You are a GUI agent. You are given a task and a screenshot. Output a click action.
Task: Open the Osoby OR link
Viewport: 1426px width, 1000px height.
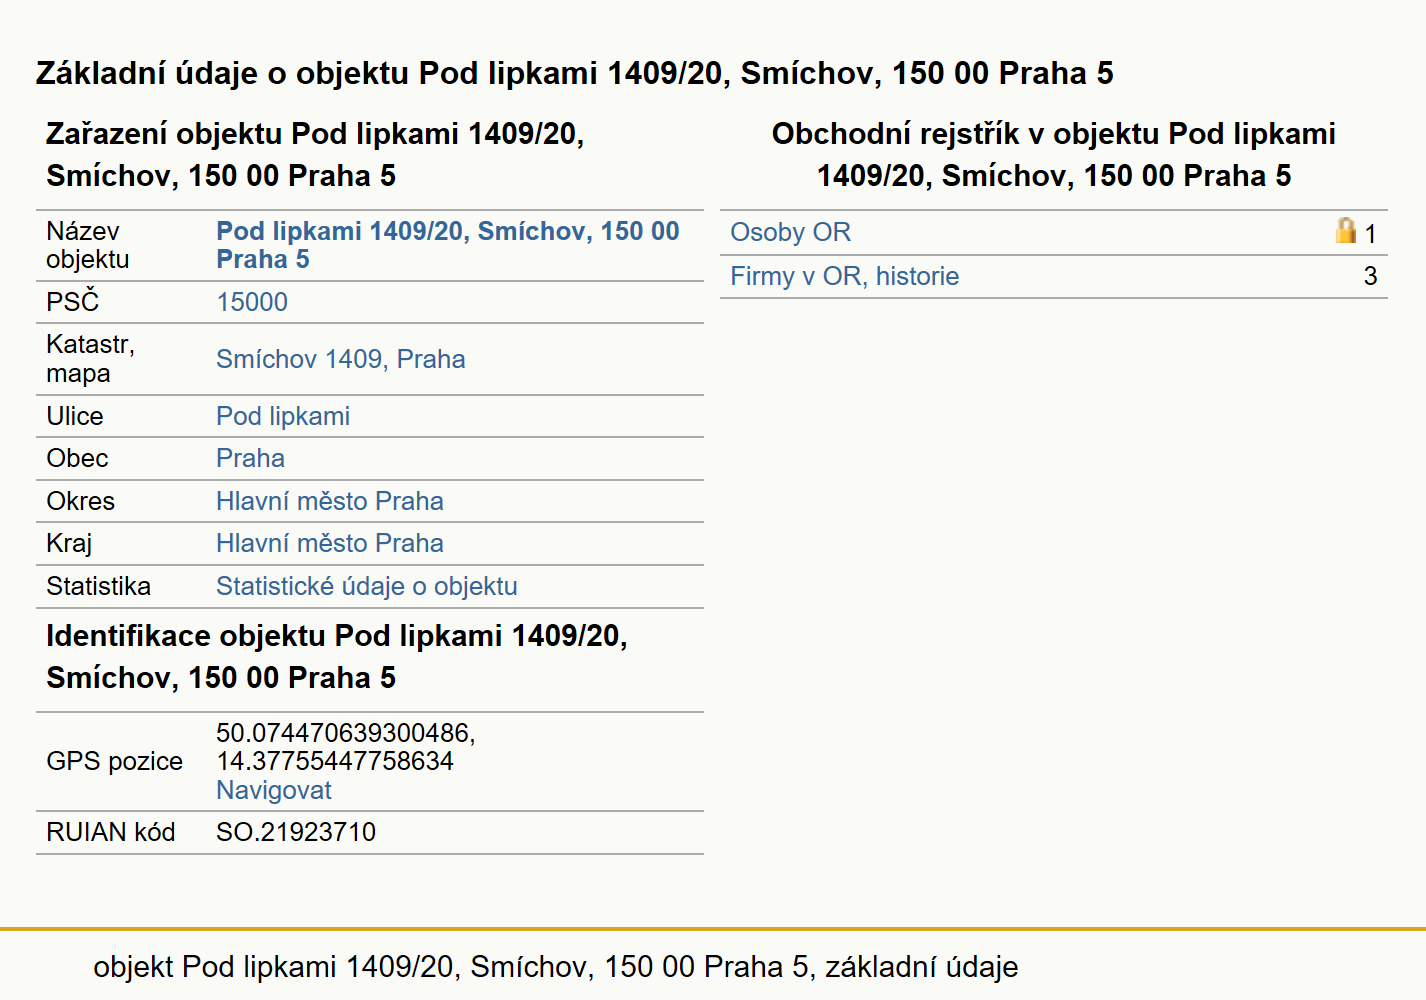(x=790, y=232)
